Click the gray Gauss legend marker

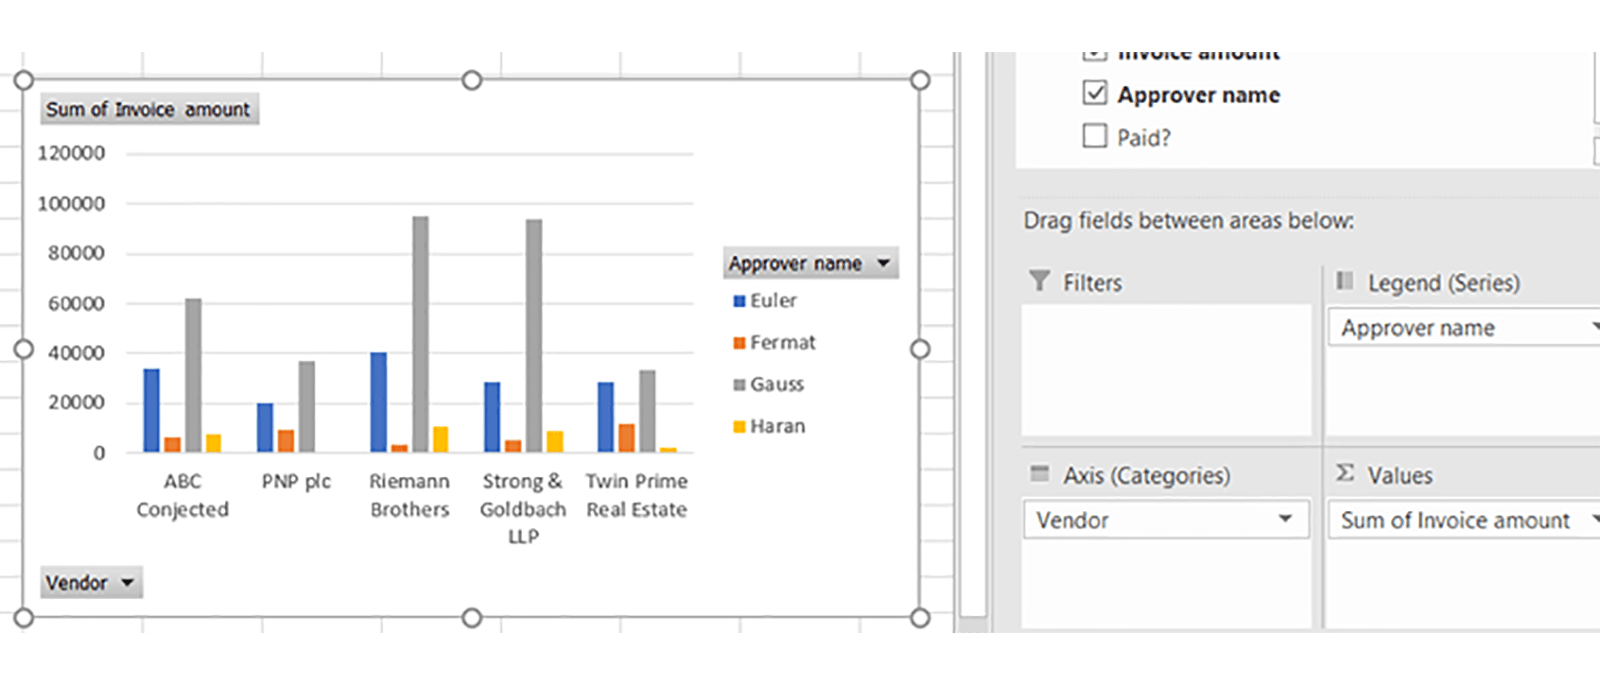739,385
